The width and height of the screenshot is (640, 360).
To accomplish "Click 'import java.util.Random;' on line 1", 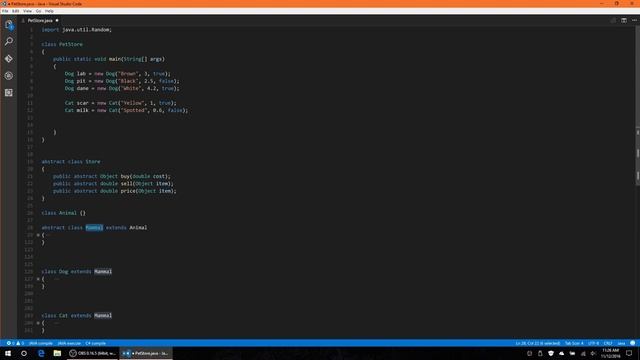I will [76, 30].
